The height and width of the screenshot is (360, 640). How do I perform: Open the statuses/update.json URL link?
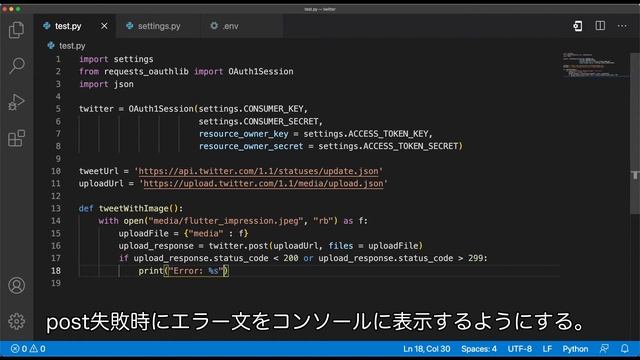click(x=258, y=171)
